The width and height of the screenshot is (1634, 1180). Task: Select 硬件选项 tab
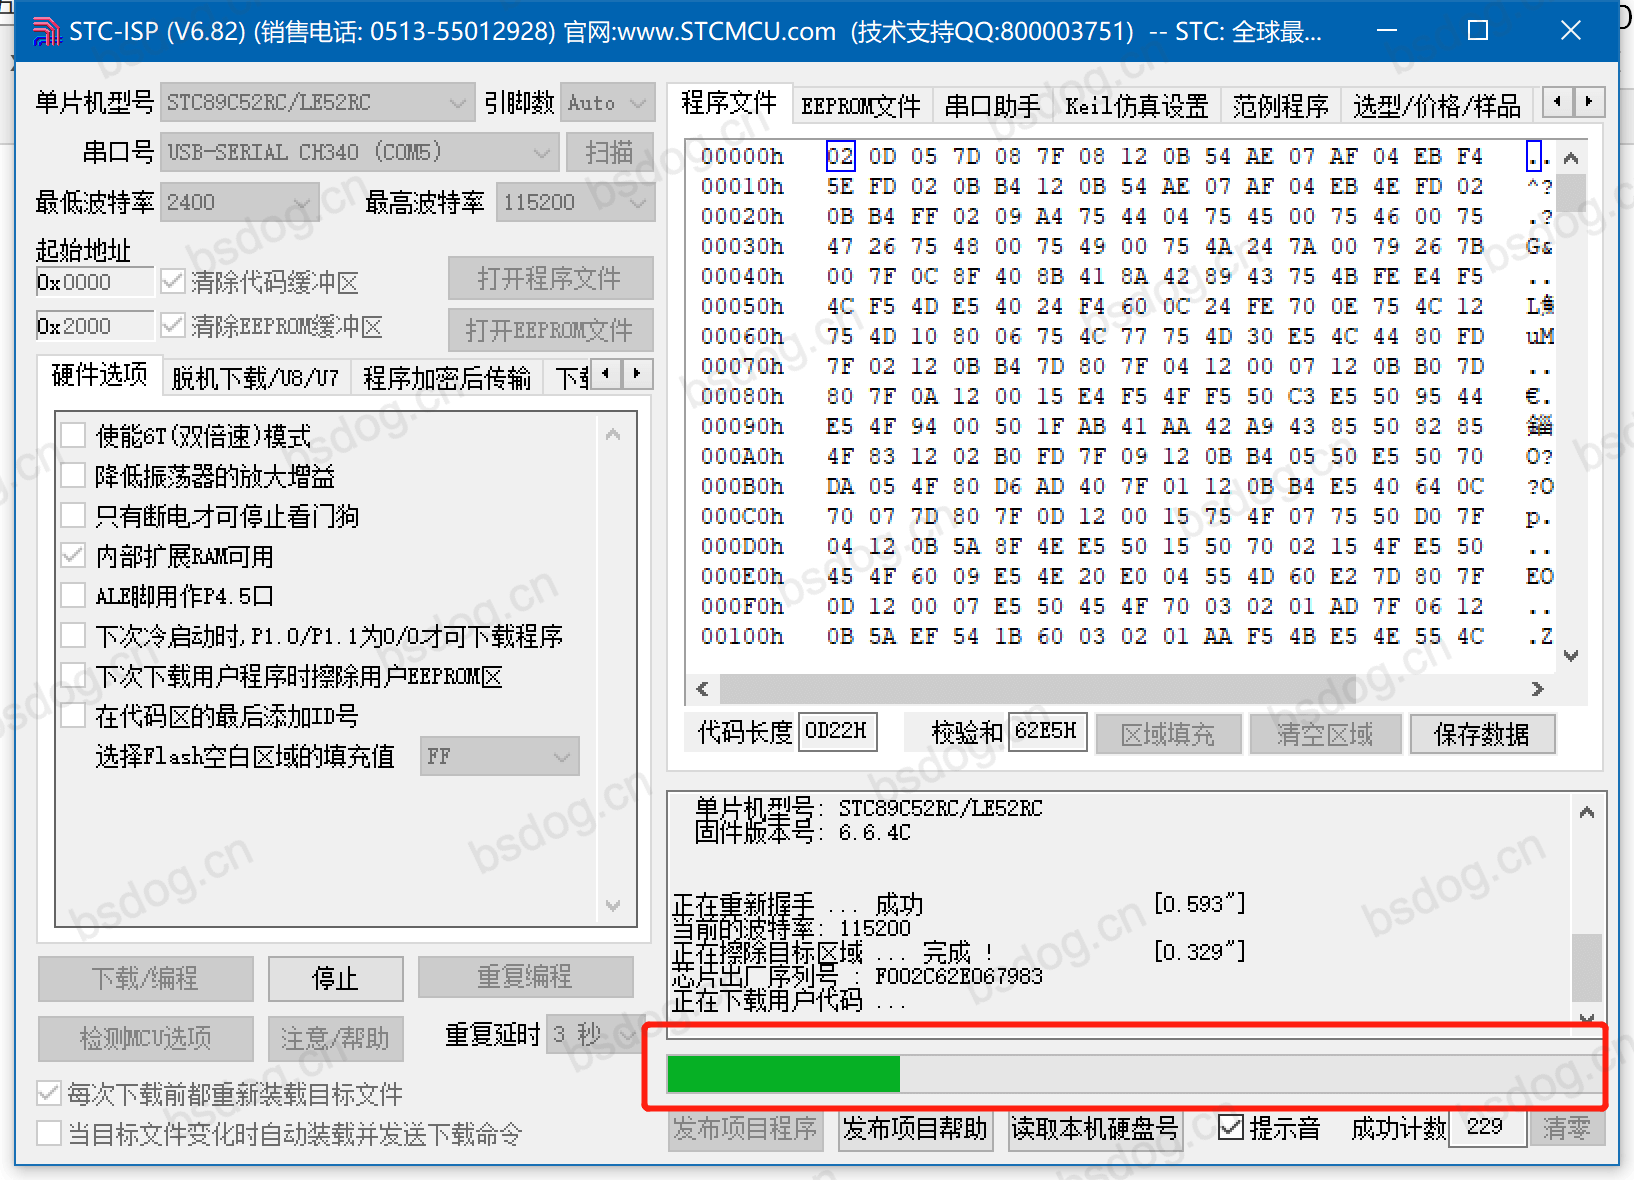(99, 375)
